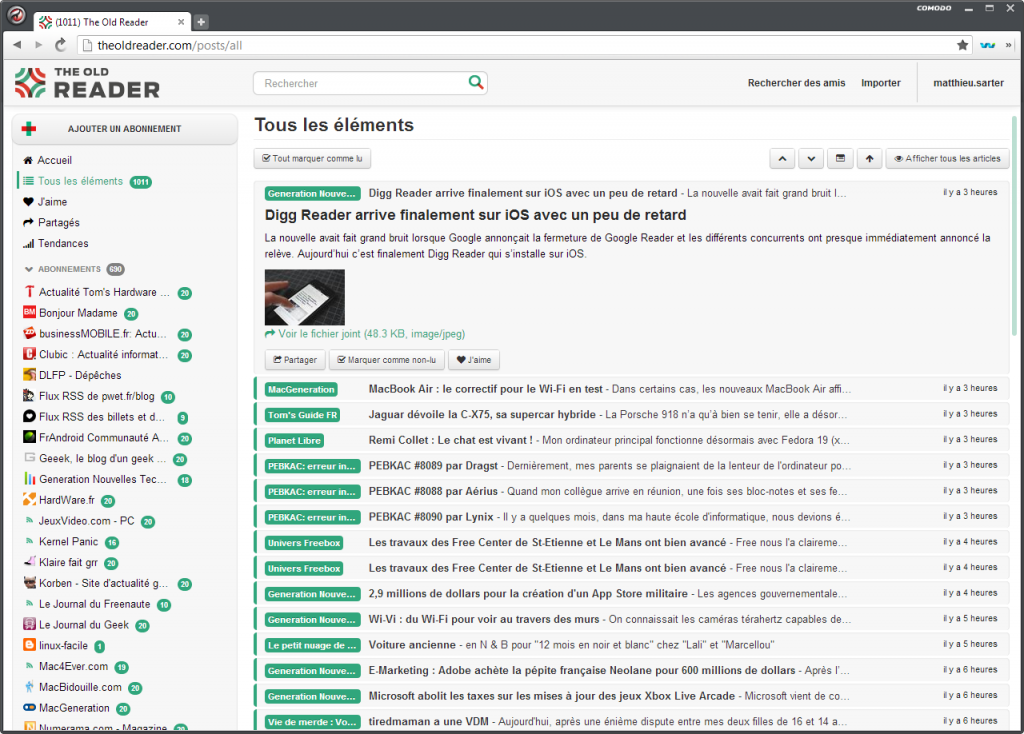Image resolution: width=1024 pixels, height=734 pixels.
Task: Click the page vertical scrollbar
Action: (x=1014, y=225)
